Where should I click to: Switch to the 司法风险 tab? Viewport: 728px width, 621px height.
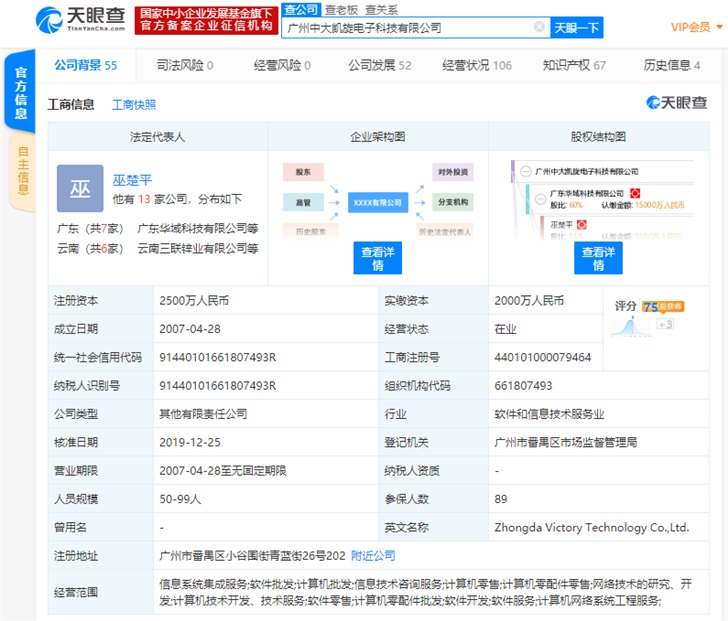(185, 65)
